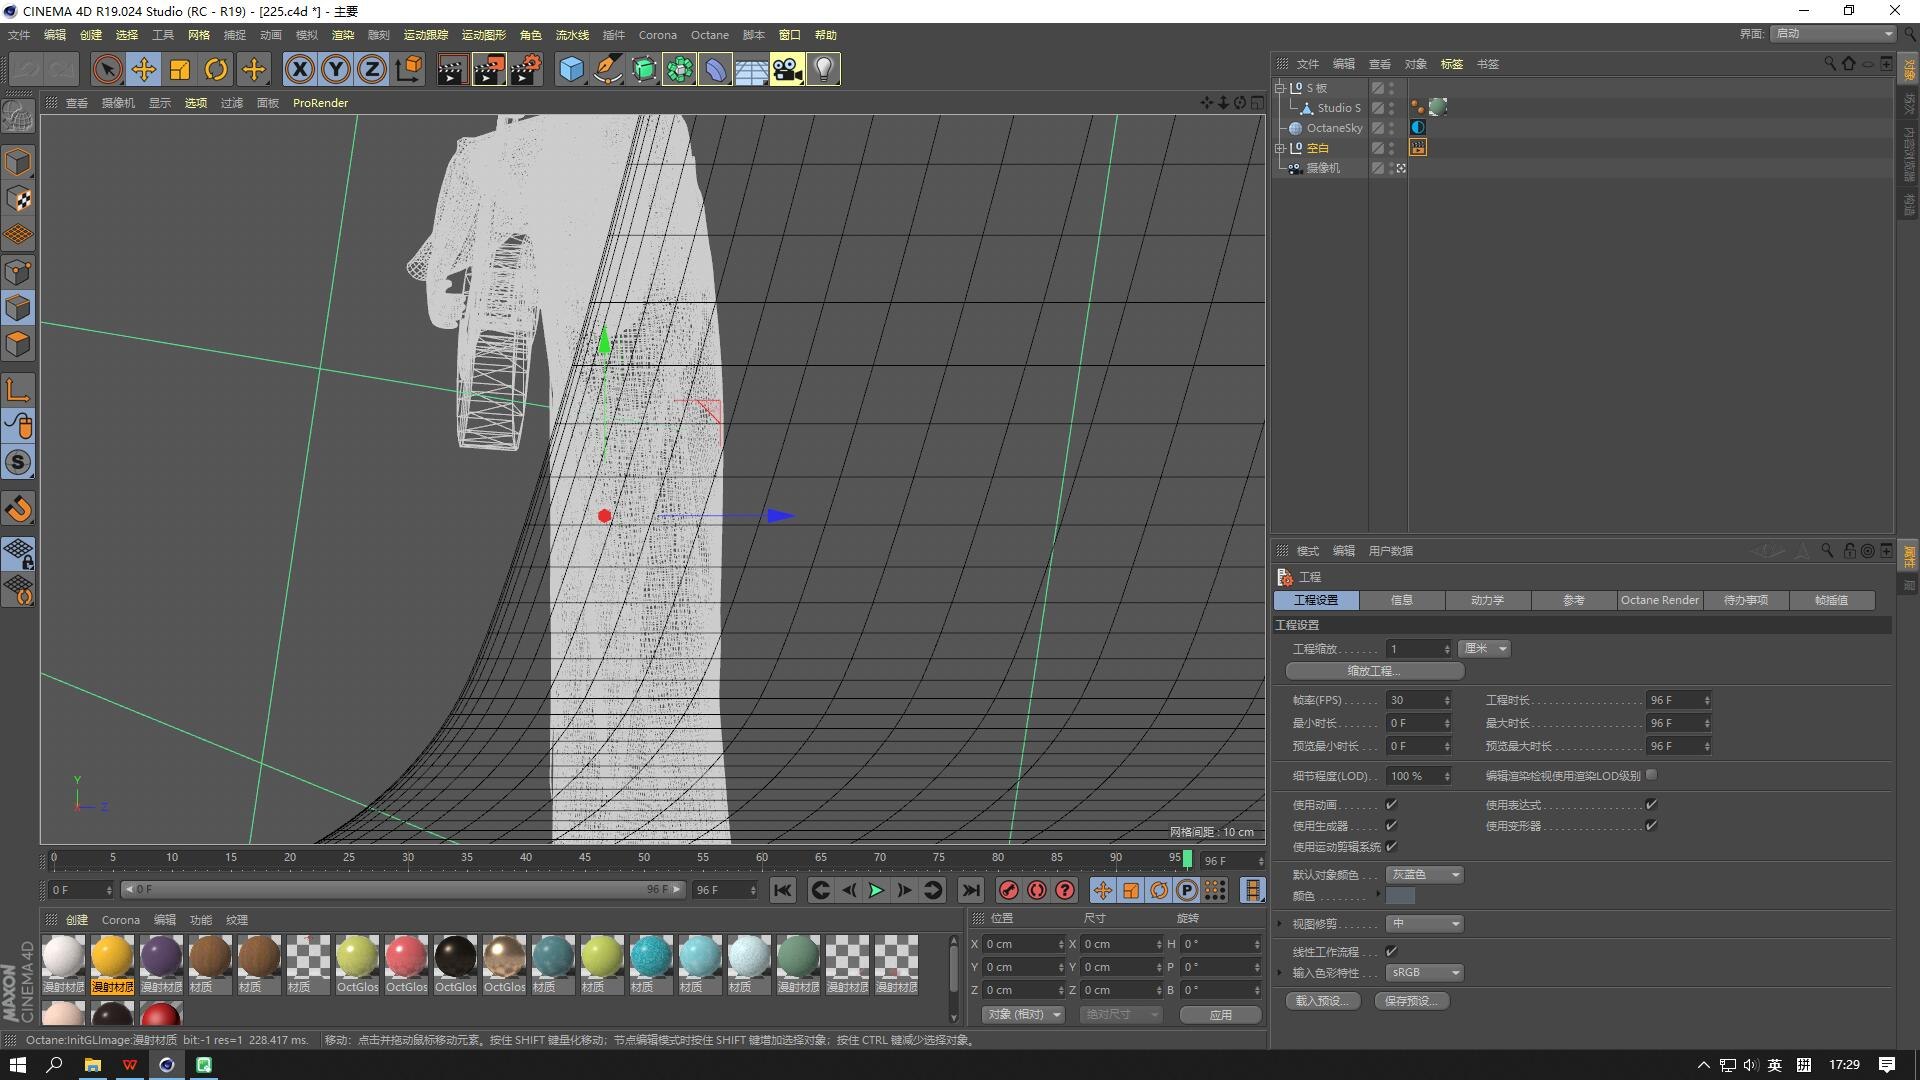Open the sRGB color profile dropdown

[x=1425, y=972]
